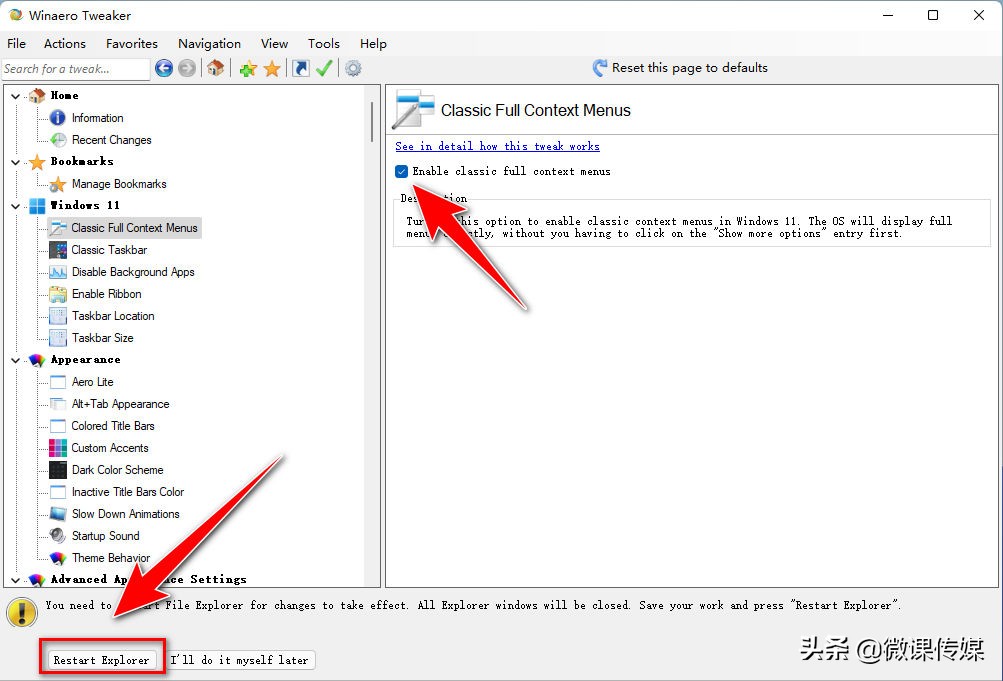Click Theme Behavior icon
This screenshot has width=1003, height=681.
[58, 558]
